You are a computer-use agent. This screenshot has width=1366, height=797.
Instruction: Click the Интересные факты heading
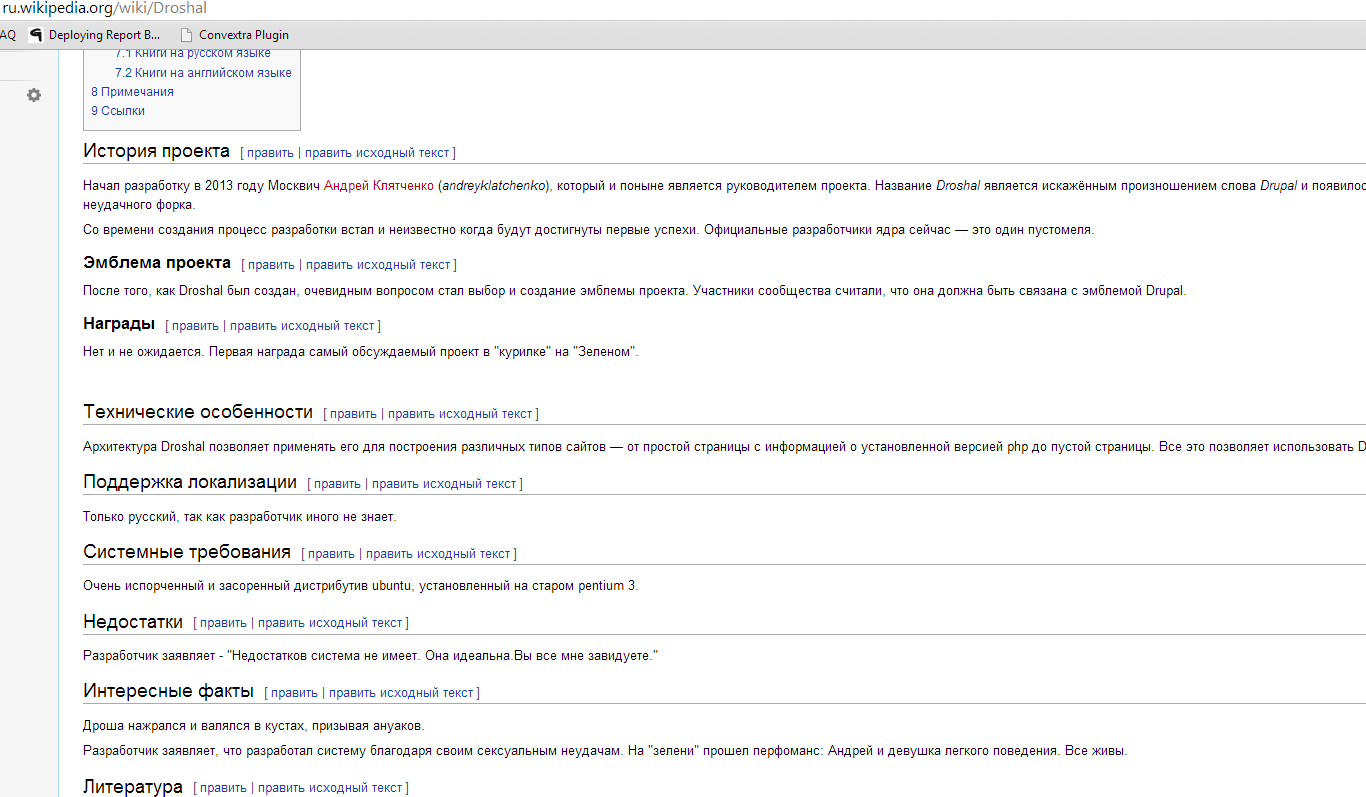click(x=168, y=692)
